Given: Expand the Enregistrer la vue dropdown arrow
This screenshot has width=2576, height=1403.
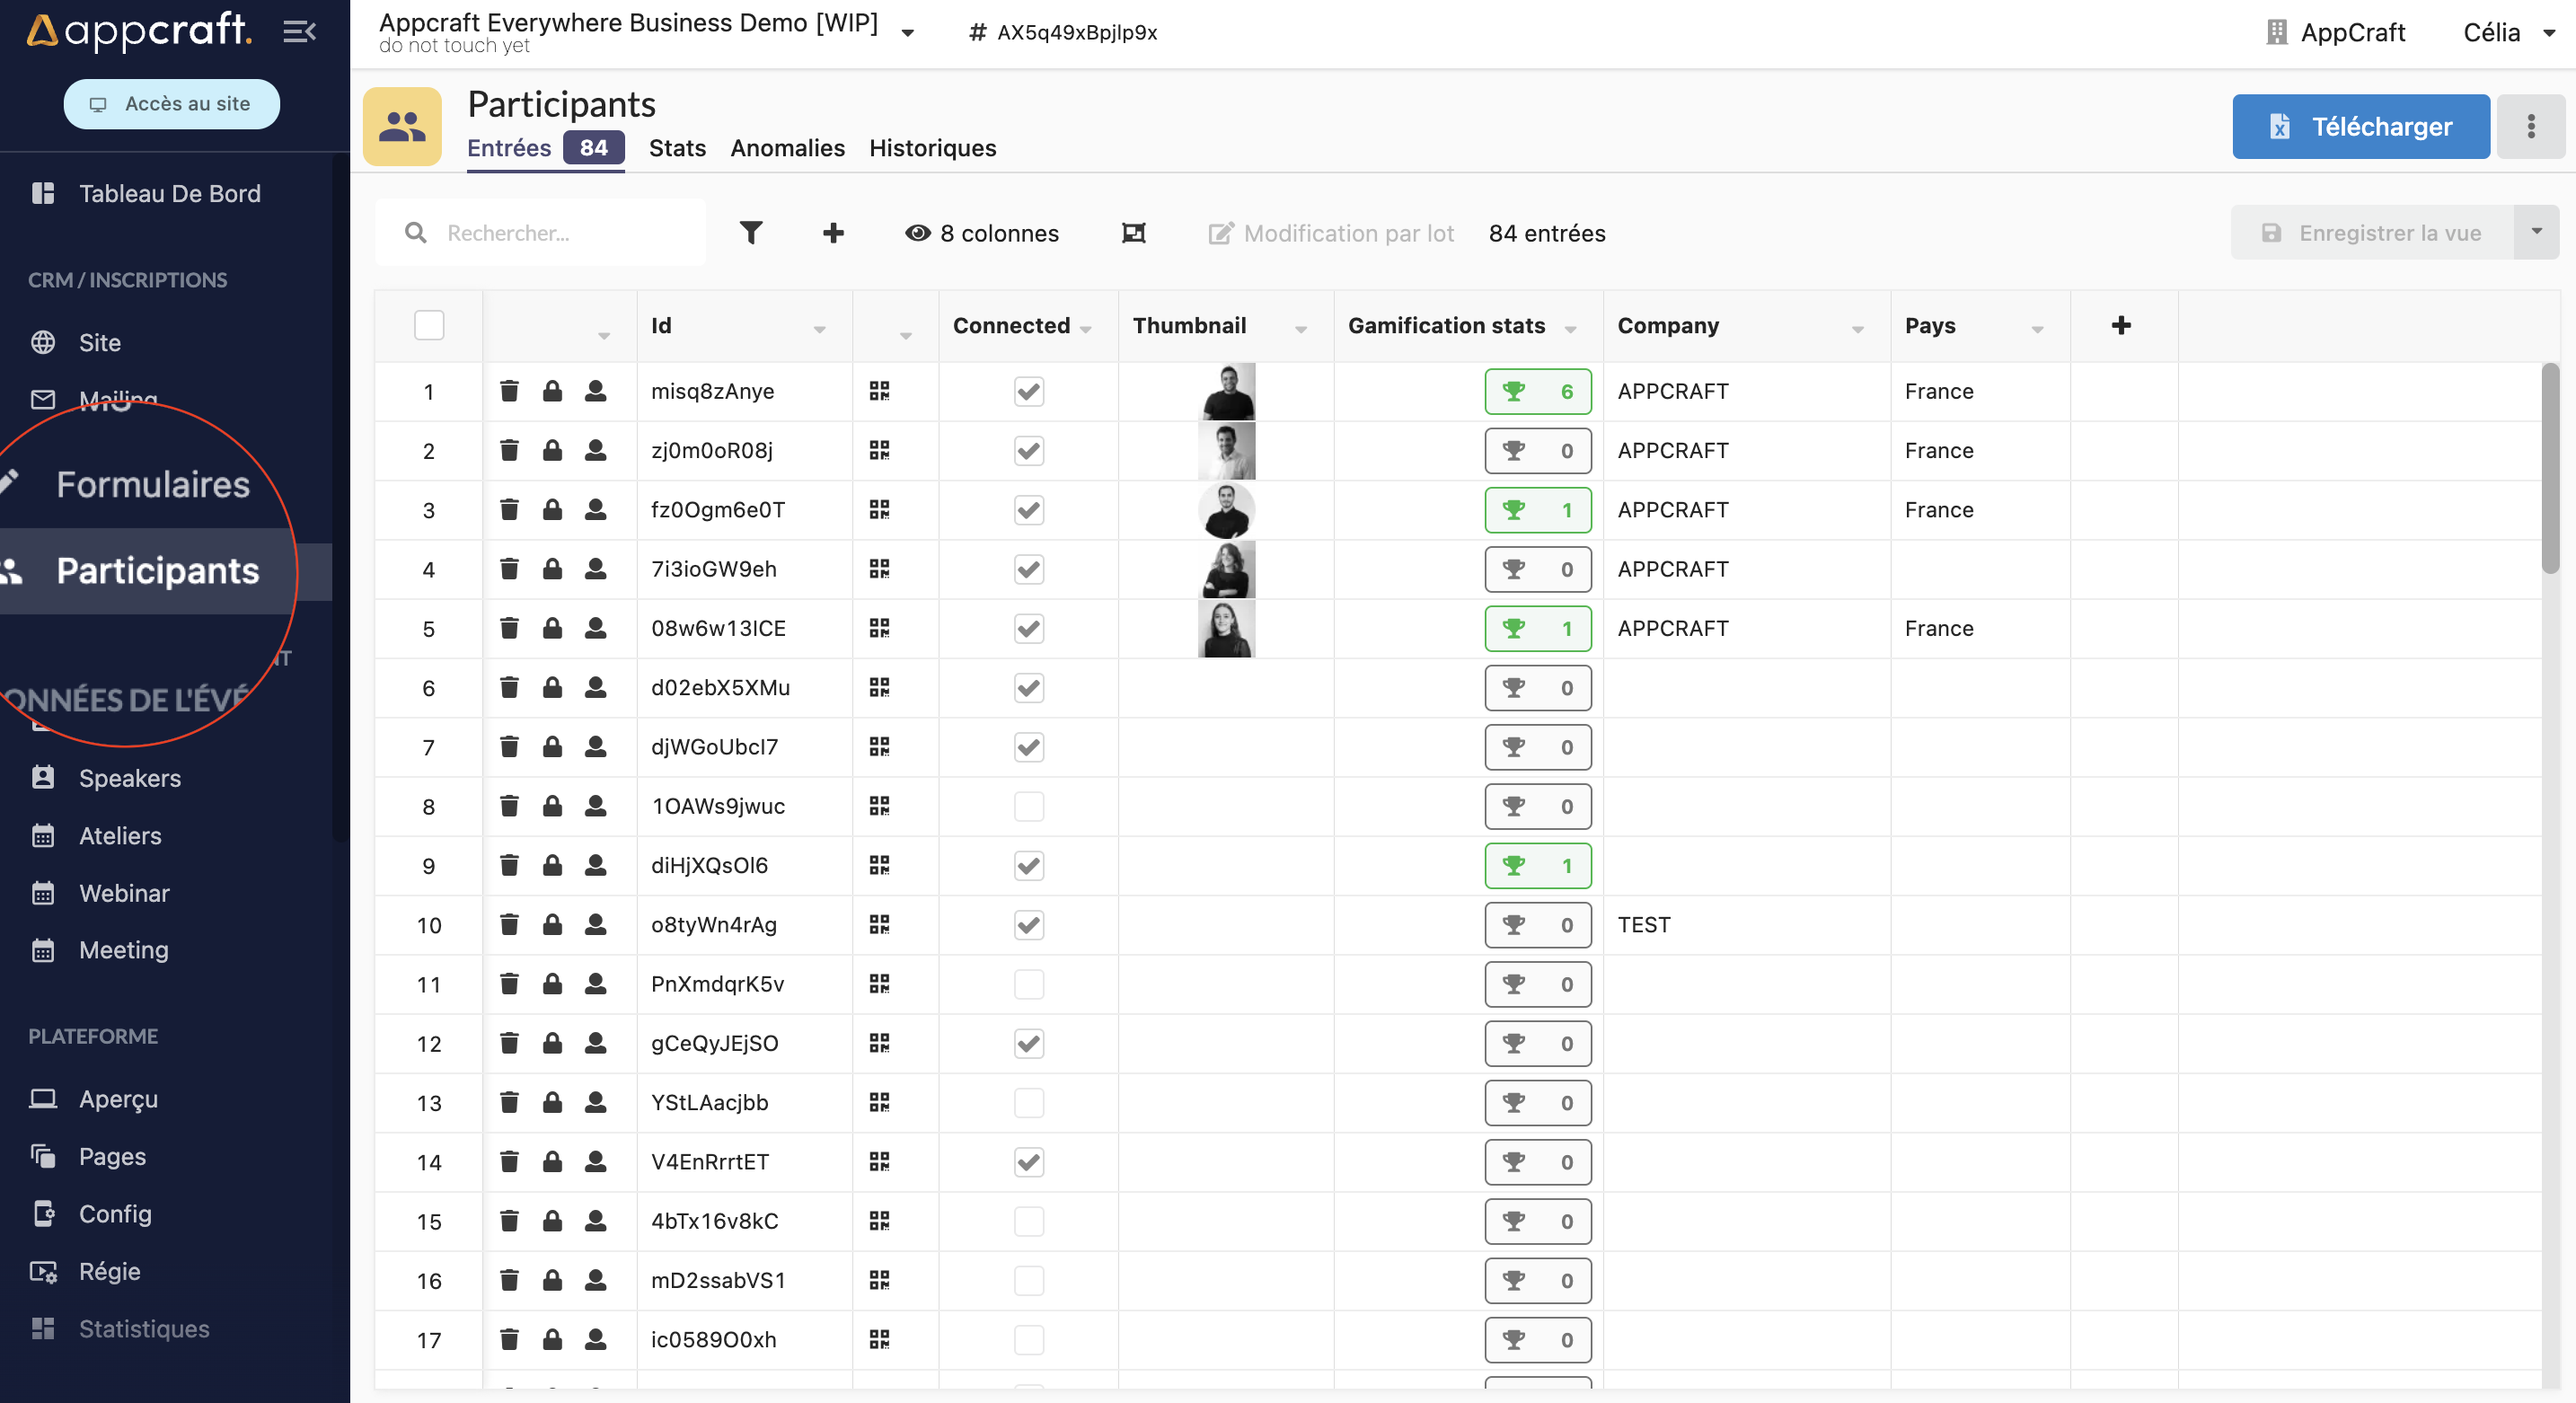Looking at the screenshot, I should point(2536,232).
